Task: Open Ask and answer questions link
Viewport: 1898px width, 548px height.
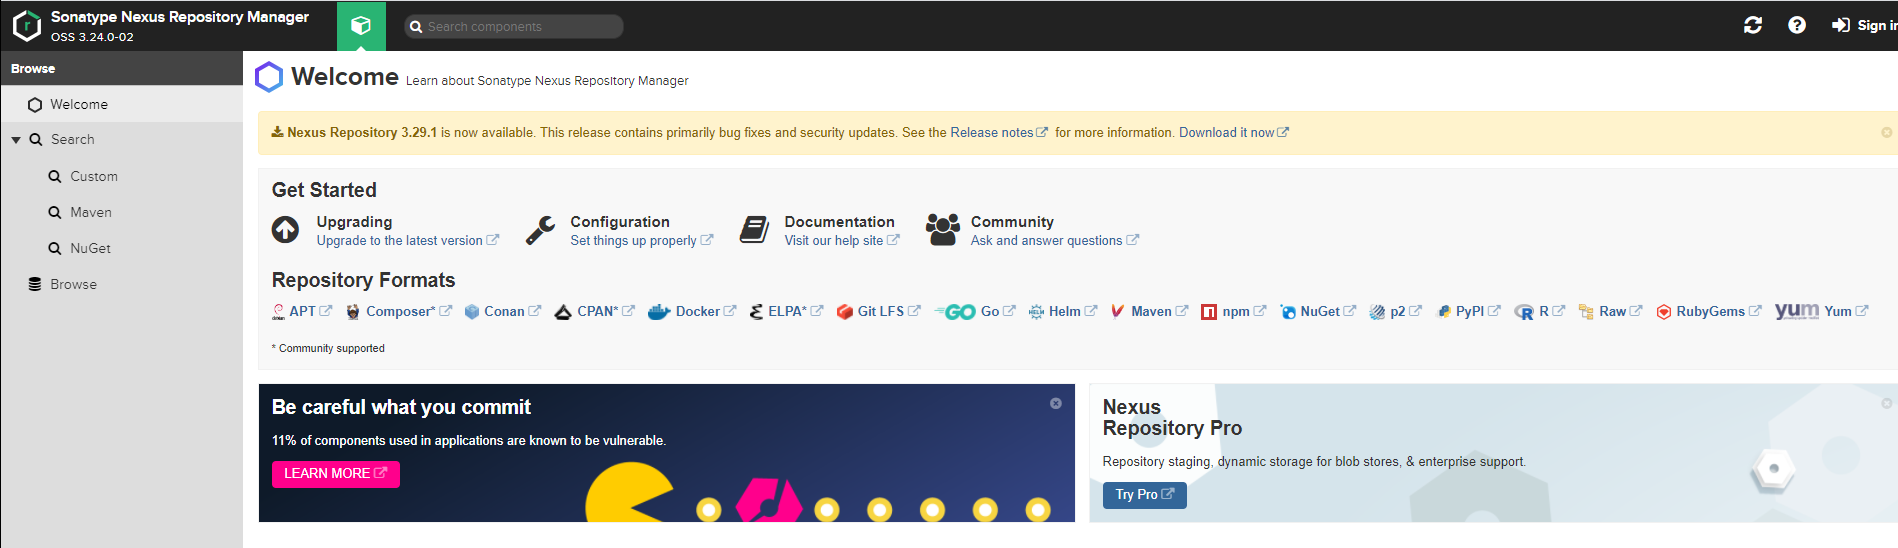Action: (x=1054, y=241)
